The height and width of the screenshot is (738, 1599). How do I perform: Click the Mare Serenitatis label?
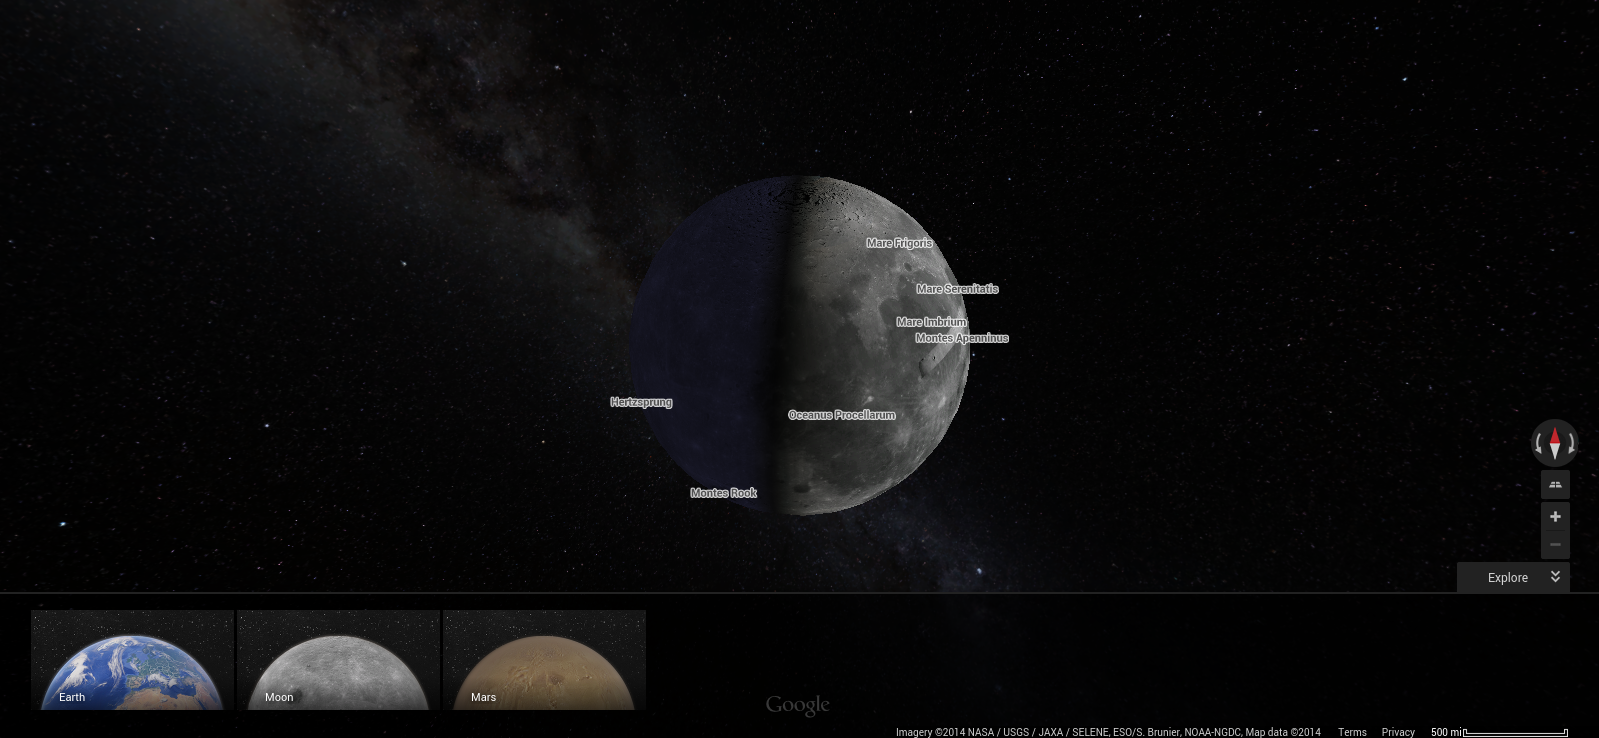(x=957, y=289)
